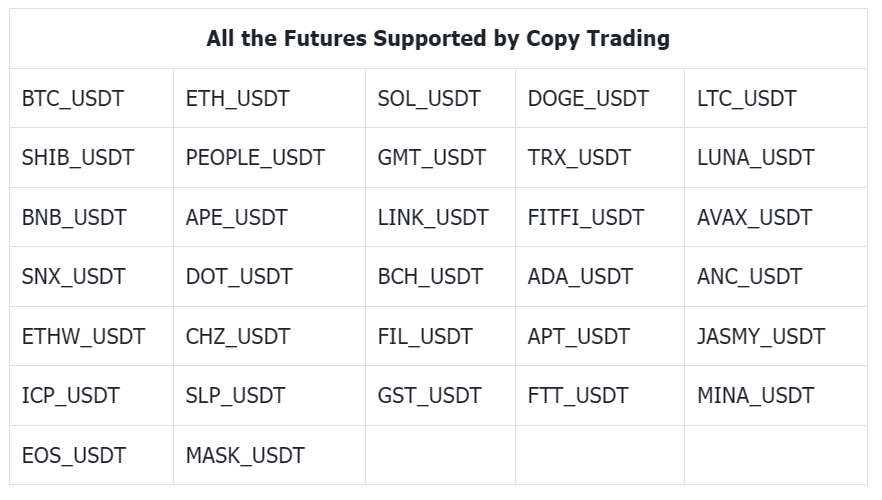Select the MINA_USDT cell
The height and width of the screenshot is (500, 882).
(755, 396)
